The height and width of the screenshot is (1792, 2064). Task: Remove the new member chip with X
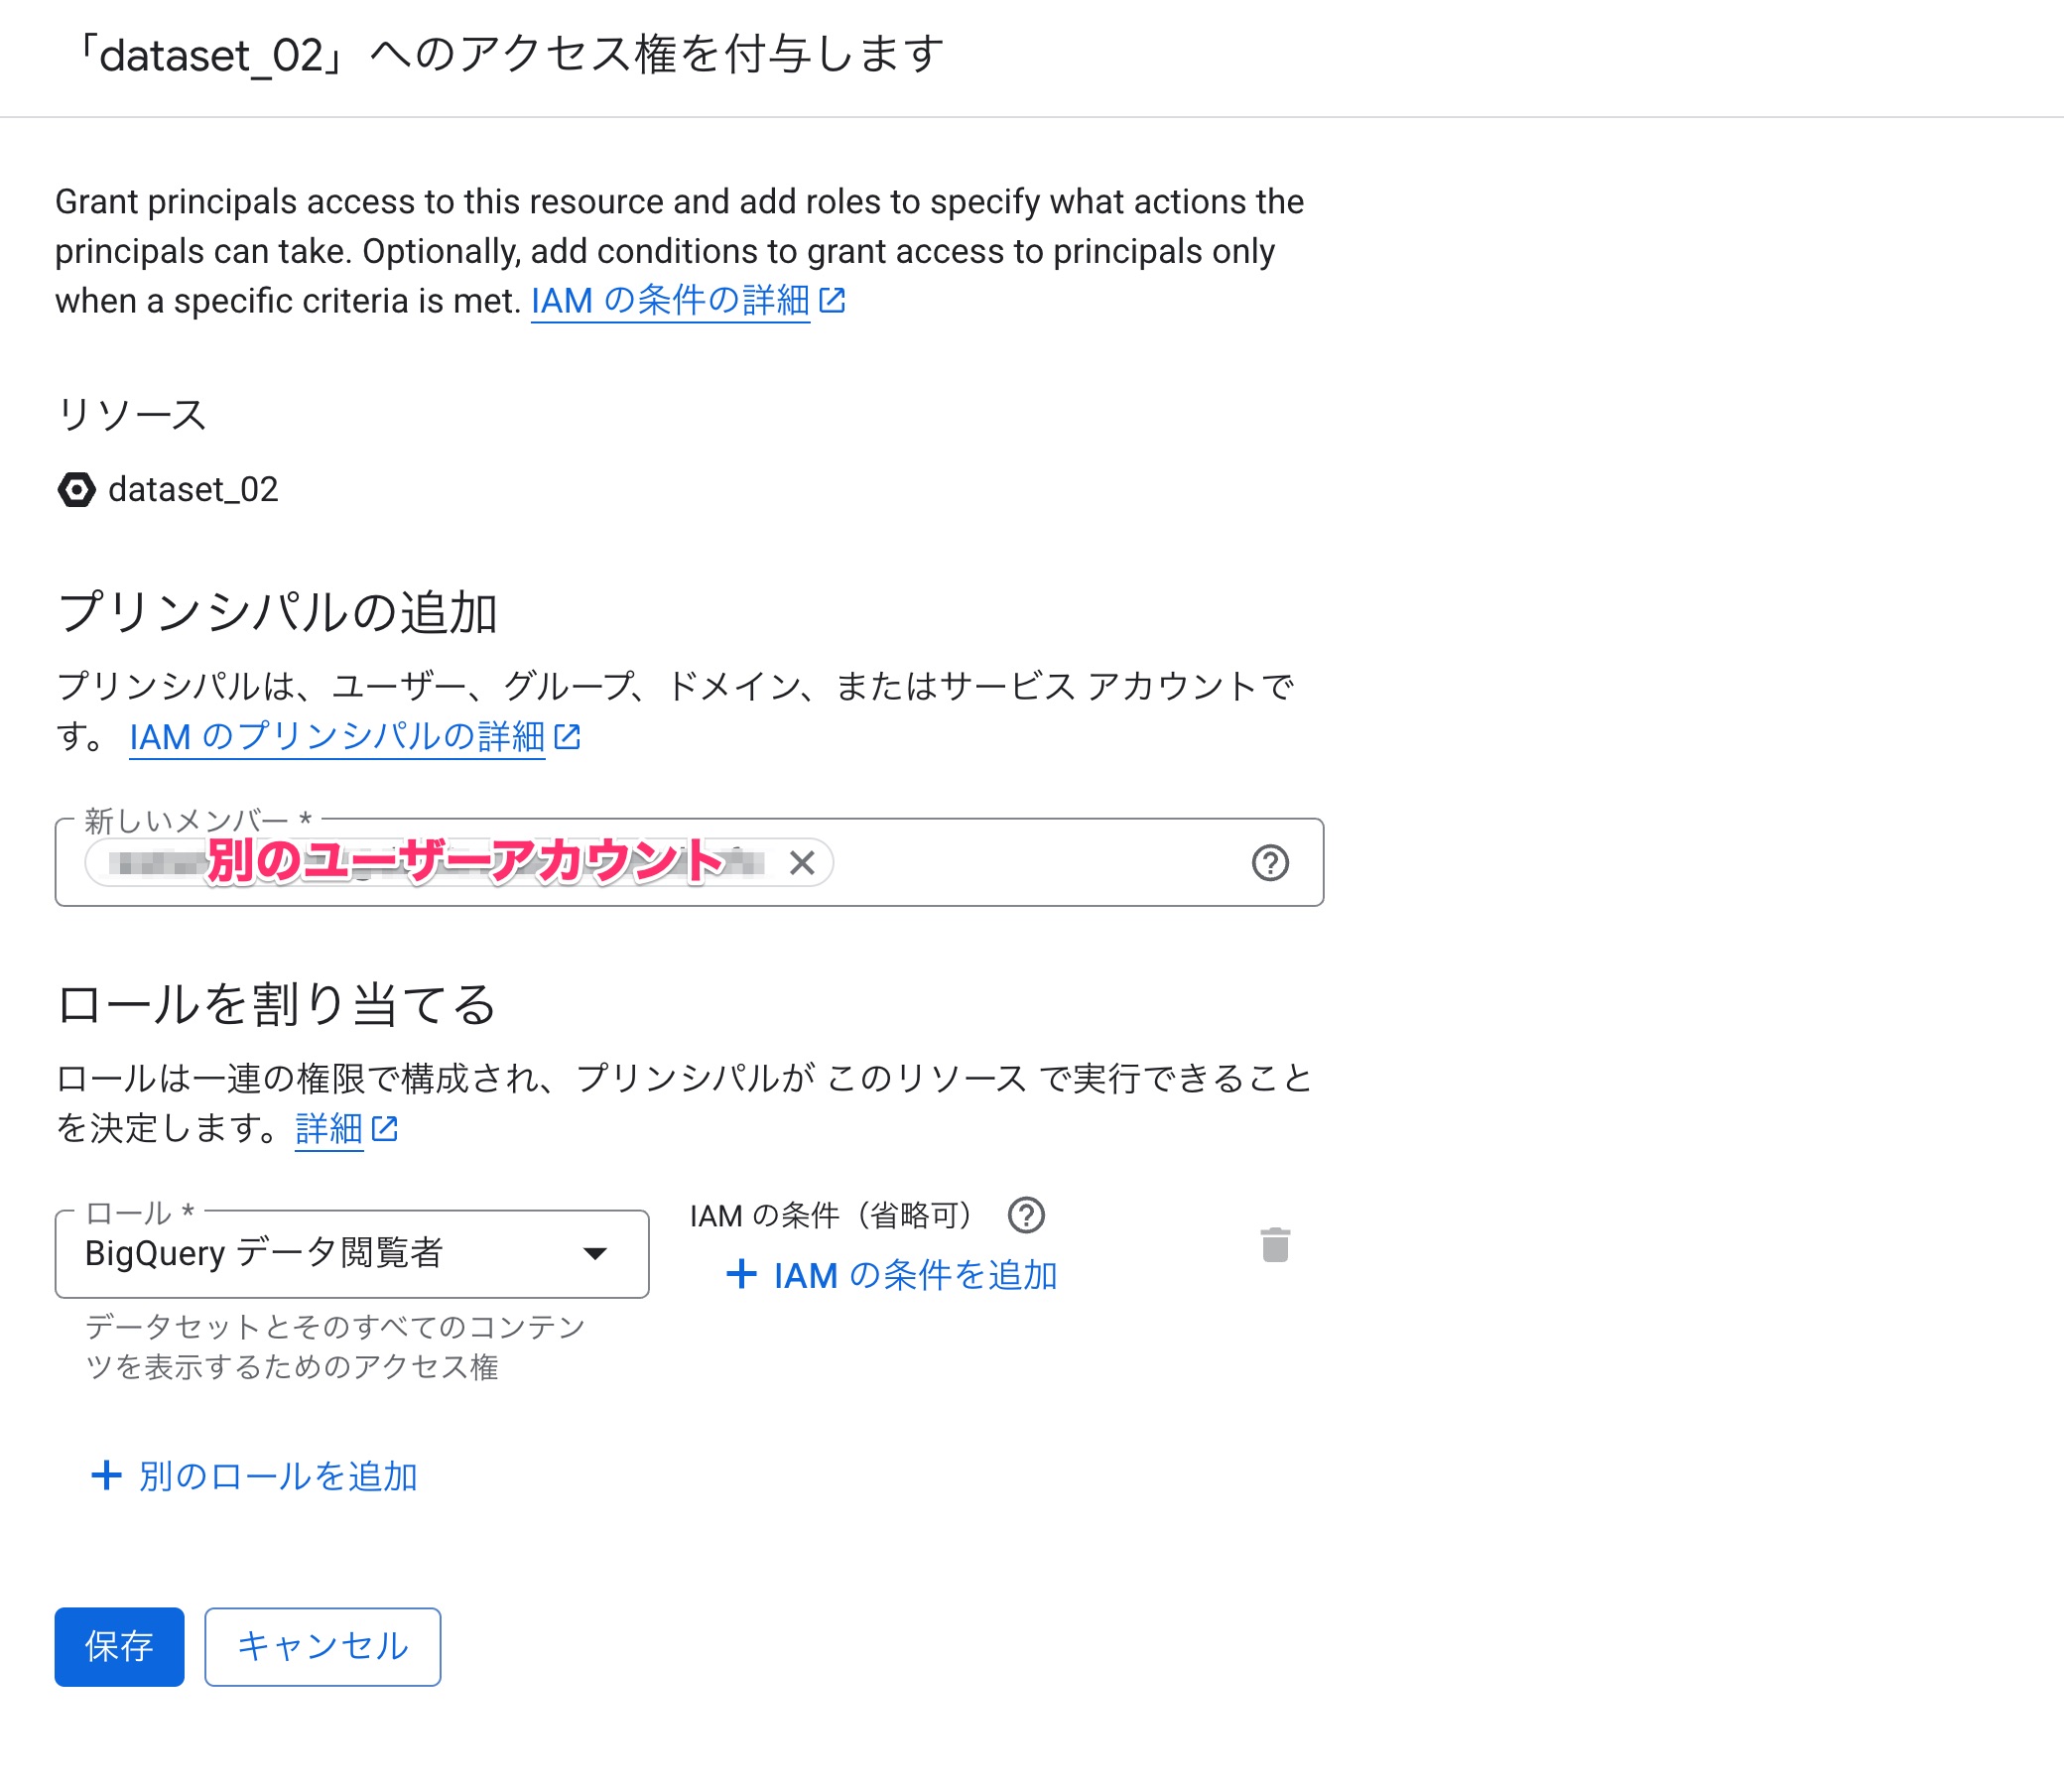click(x=801, y=863)
